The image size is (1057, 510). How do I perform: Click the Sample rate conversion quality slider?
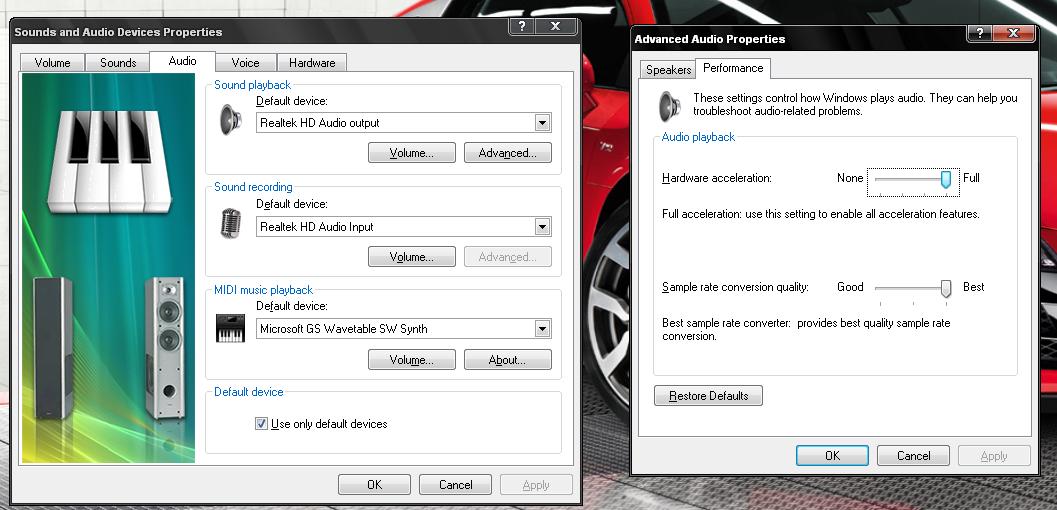[x=945, y=288]
